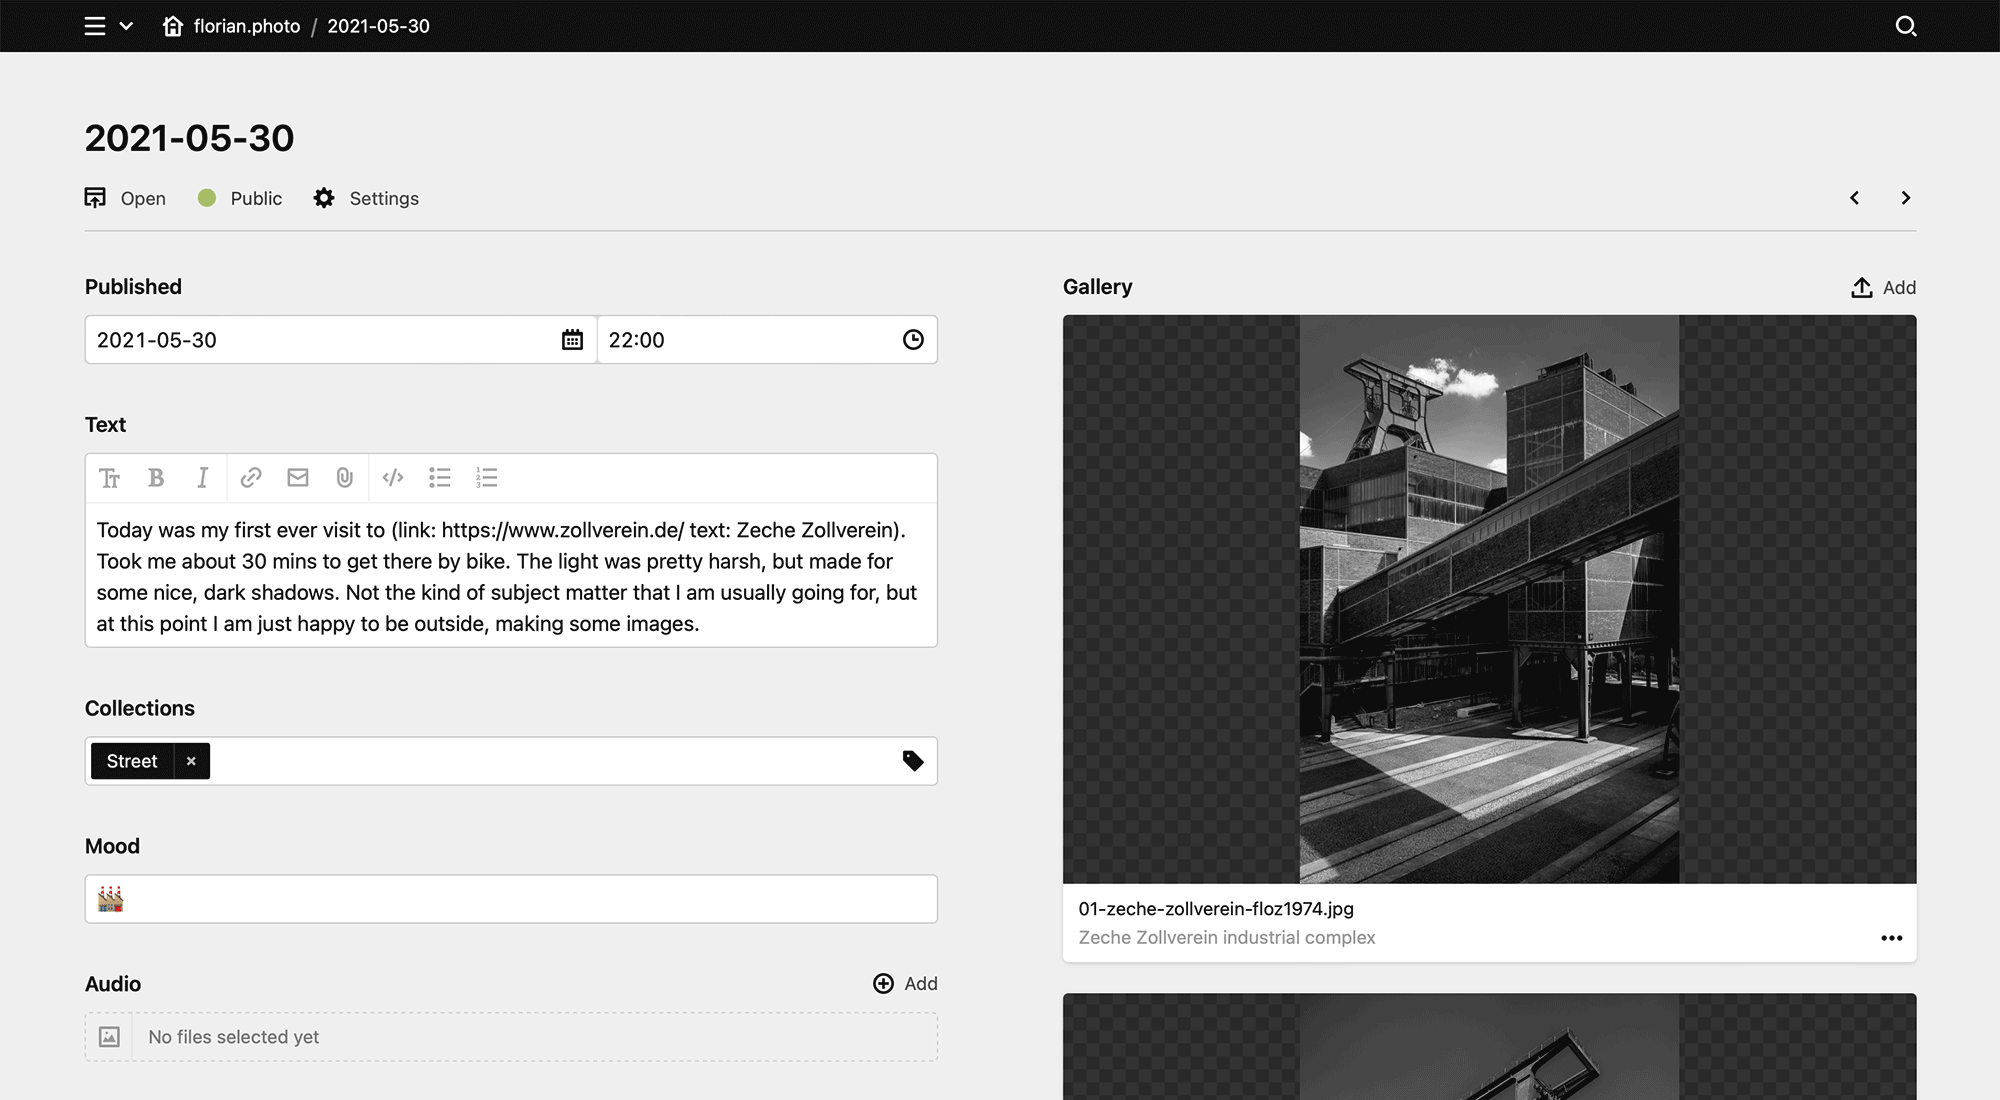Open the page Settings
This screenshot has height=1100, width=2000.
(366, 198)
